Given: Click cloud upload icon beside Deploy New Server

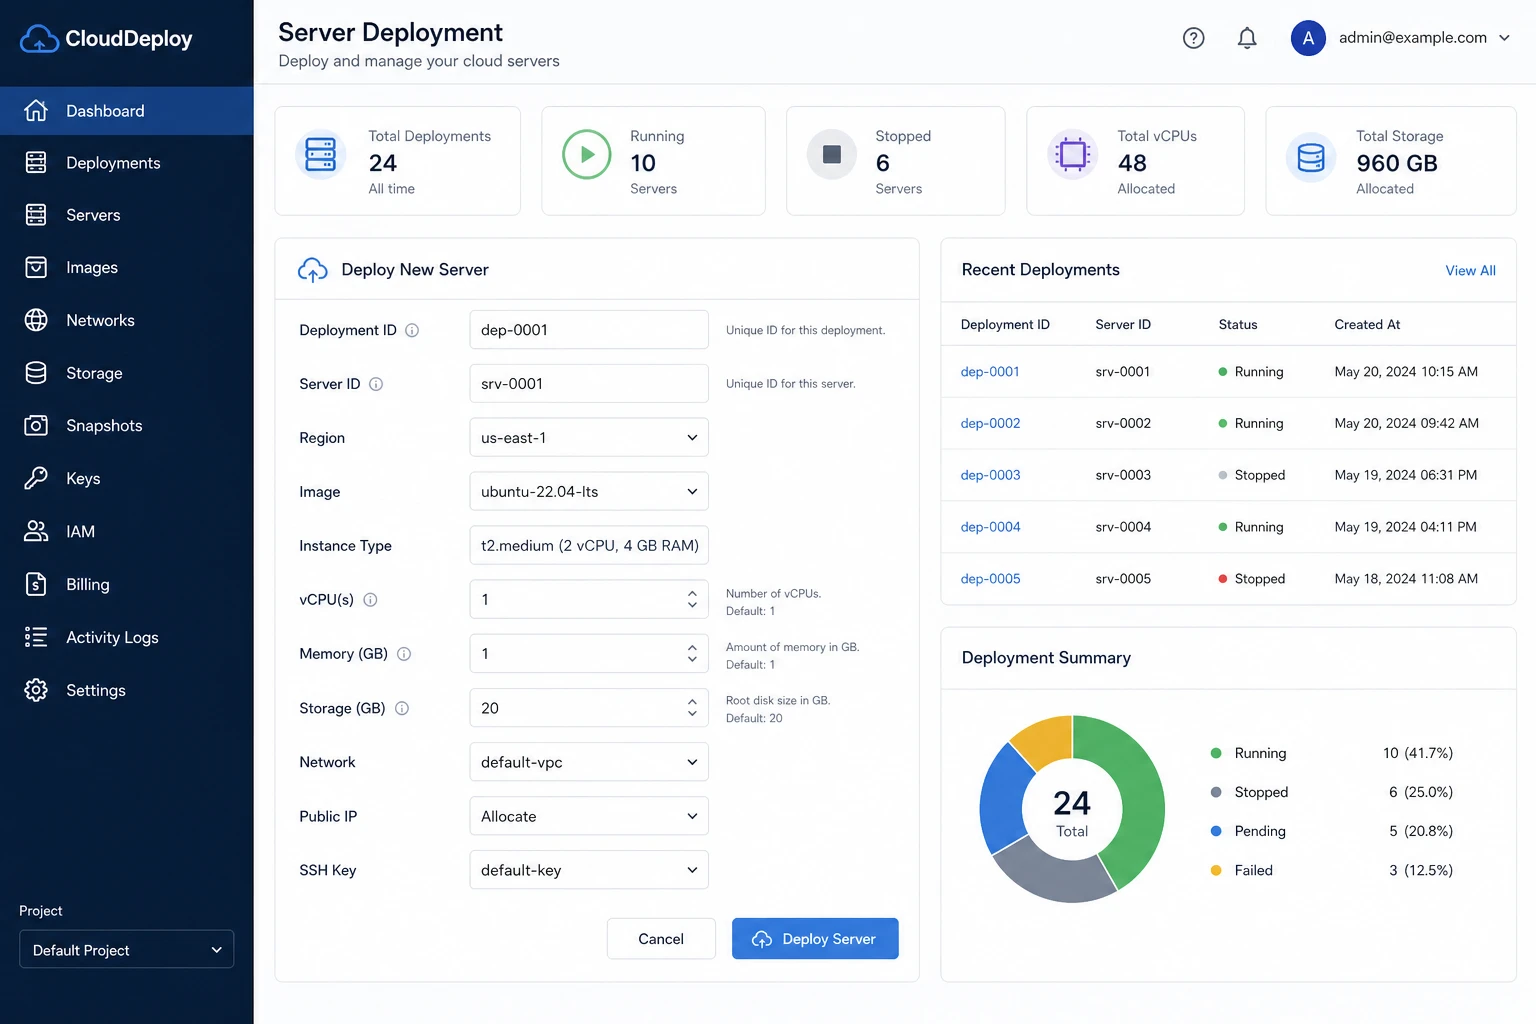Looking at the screenshot, I should (x=312, y=270).
